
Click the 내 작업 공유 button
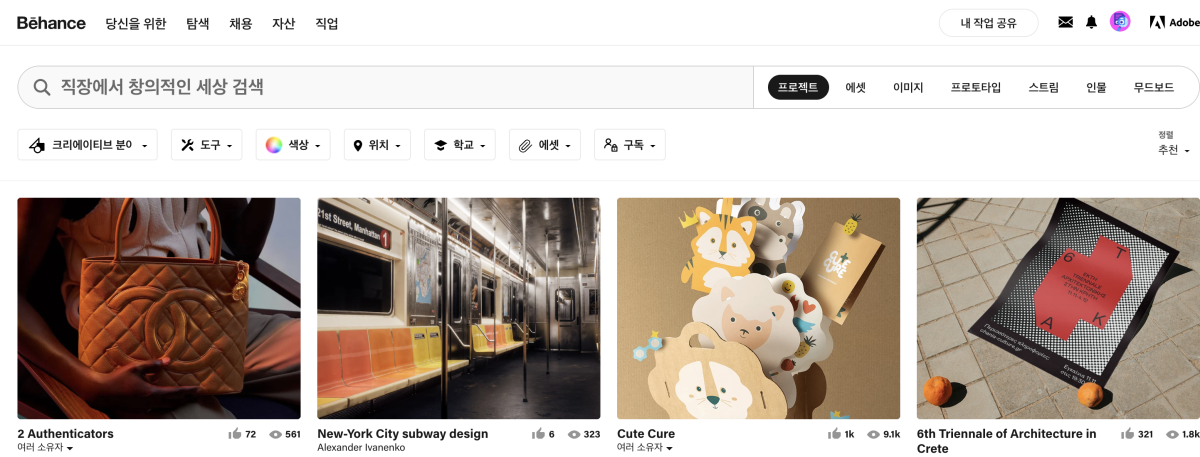tap(989, 23)
